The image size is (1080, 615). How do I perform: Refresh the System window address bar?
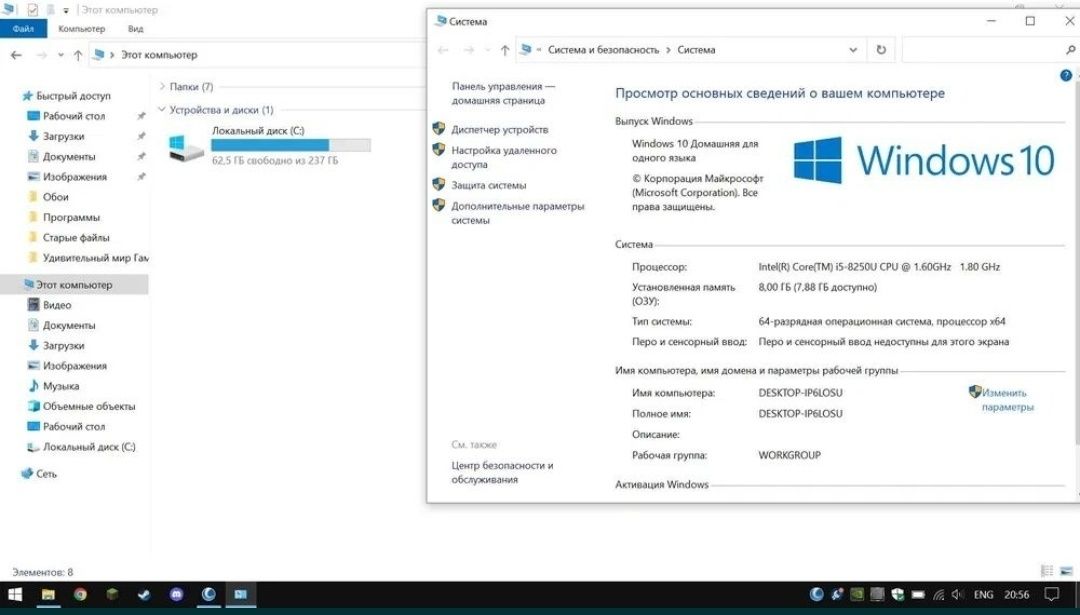pos(881,50)
